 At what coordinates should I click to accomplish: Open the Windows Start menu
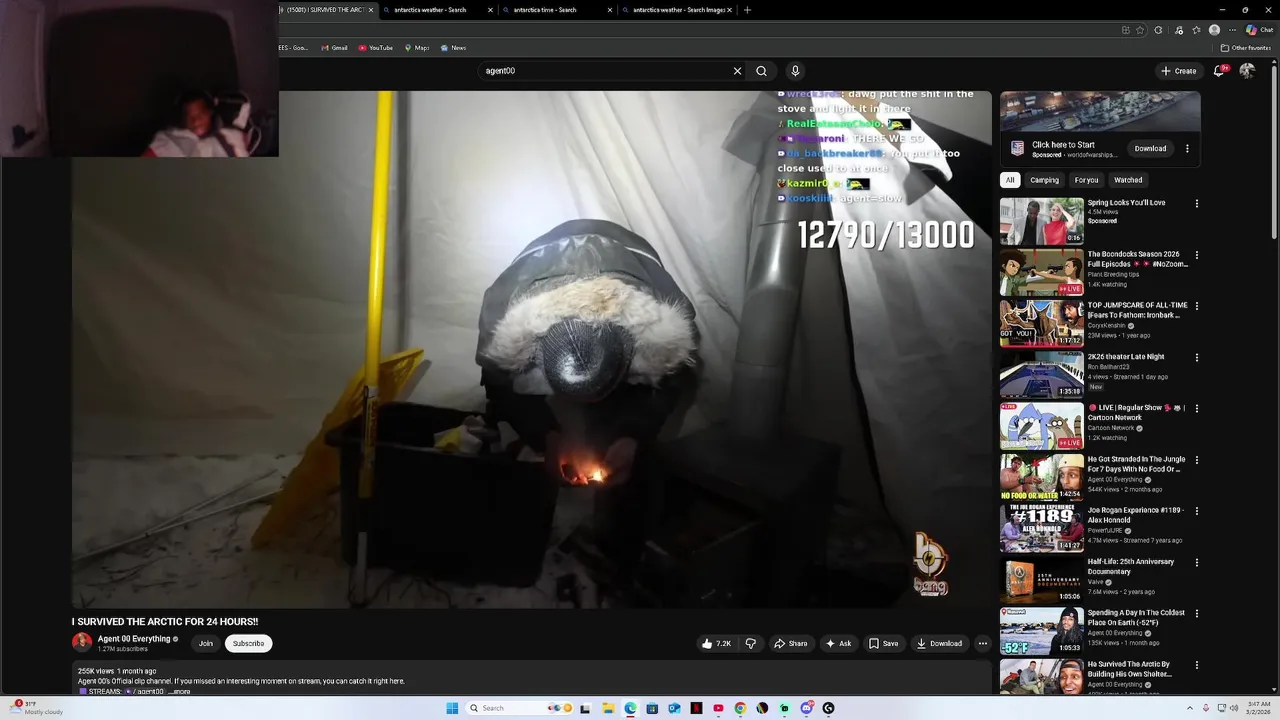click(452, 708)
